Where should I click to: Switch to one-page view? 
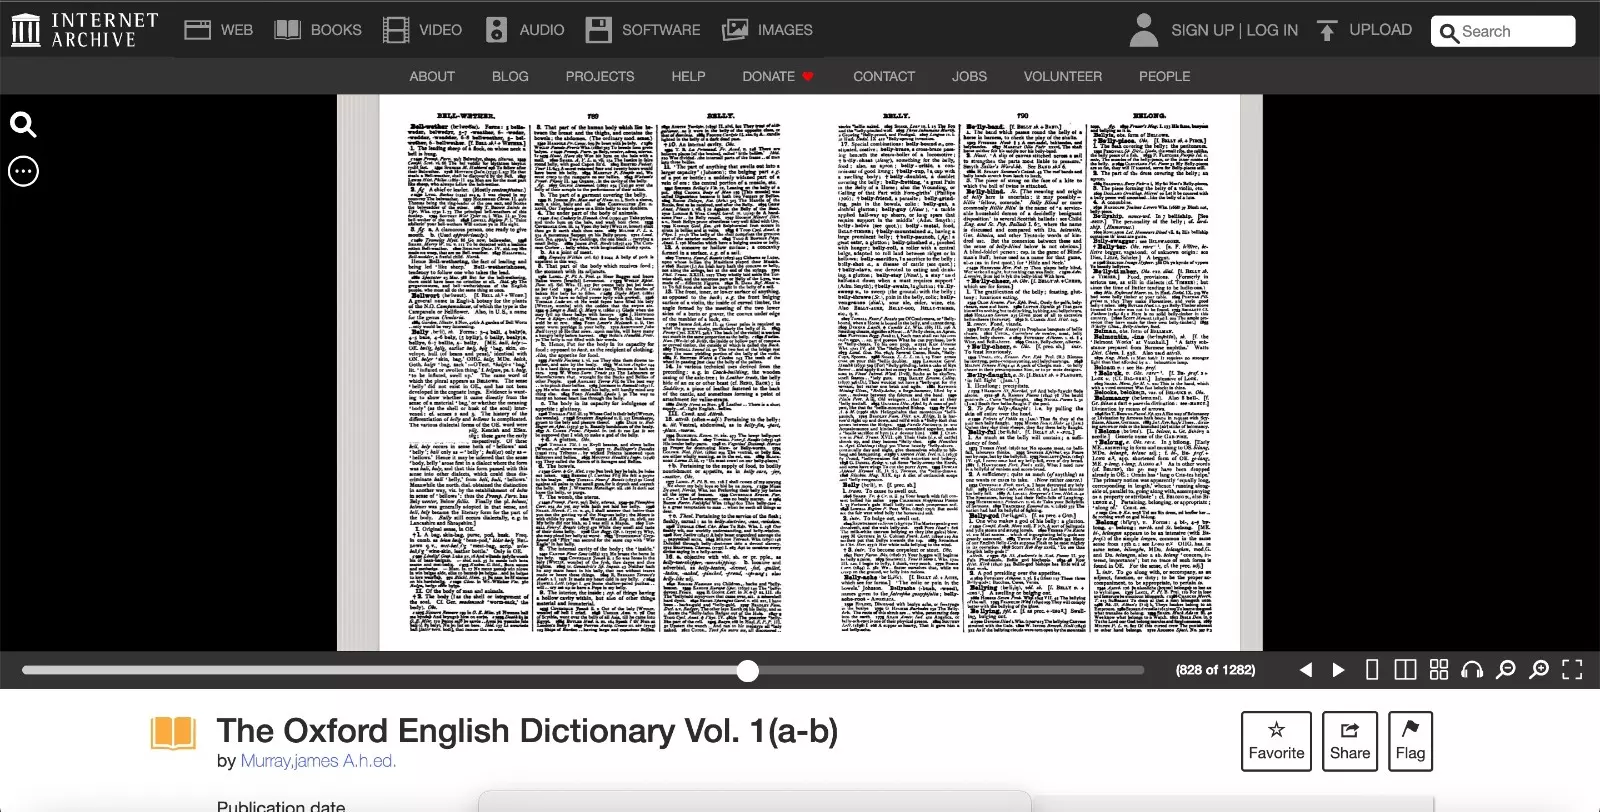[x=1372, y=670]
